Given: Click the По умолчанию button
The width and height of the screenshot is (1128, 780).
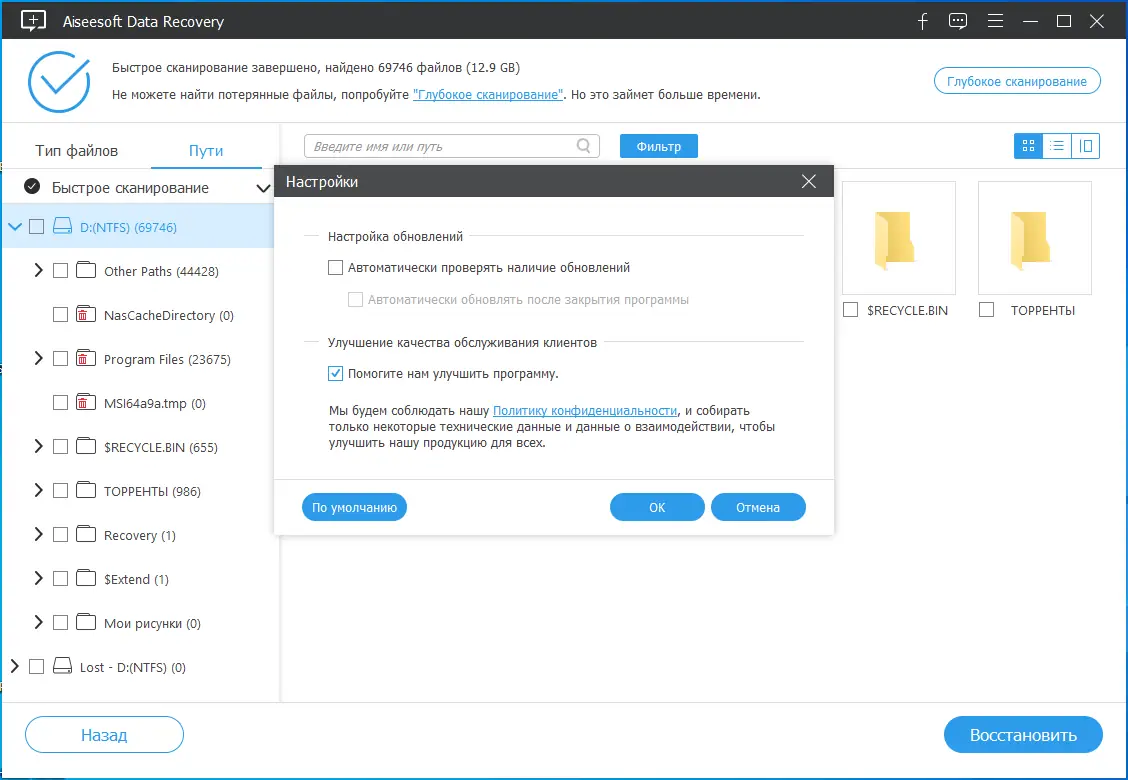Looking at the screenshot, I should (x=354, y=507).
